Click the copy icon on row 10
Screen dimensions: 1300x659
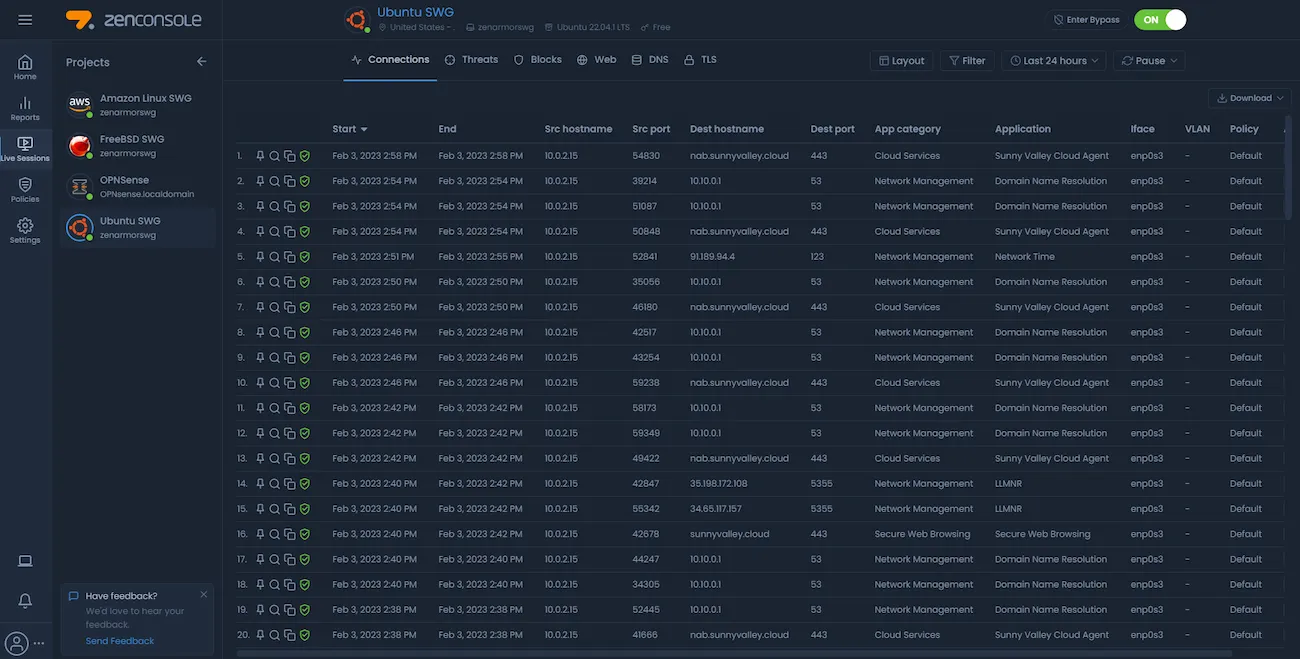[x=289, y=383]
